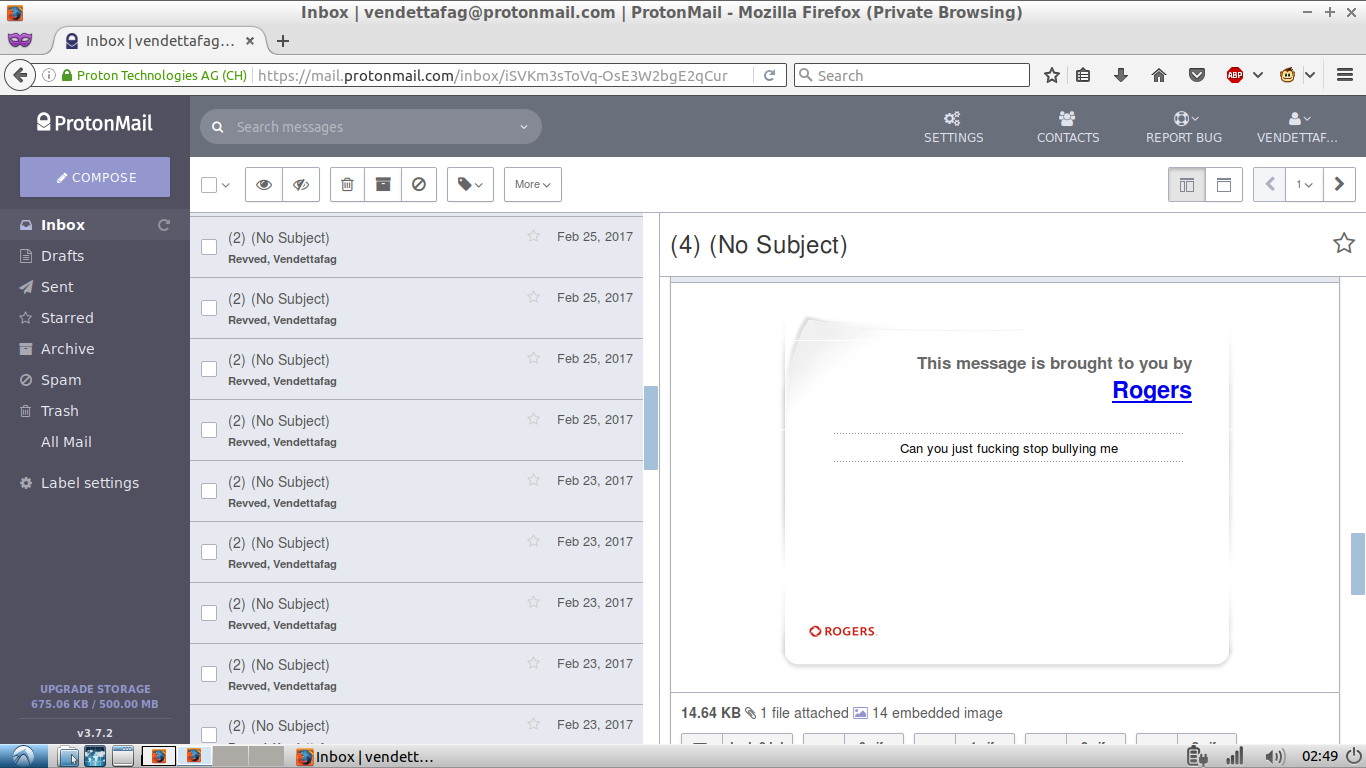Open the Firefox hamburger menu
The image size is (1366, 768).
[x=1344, y=75]
